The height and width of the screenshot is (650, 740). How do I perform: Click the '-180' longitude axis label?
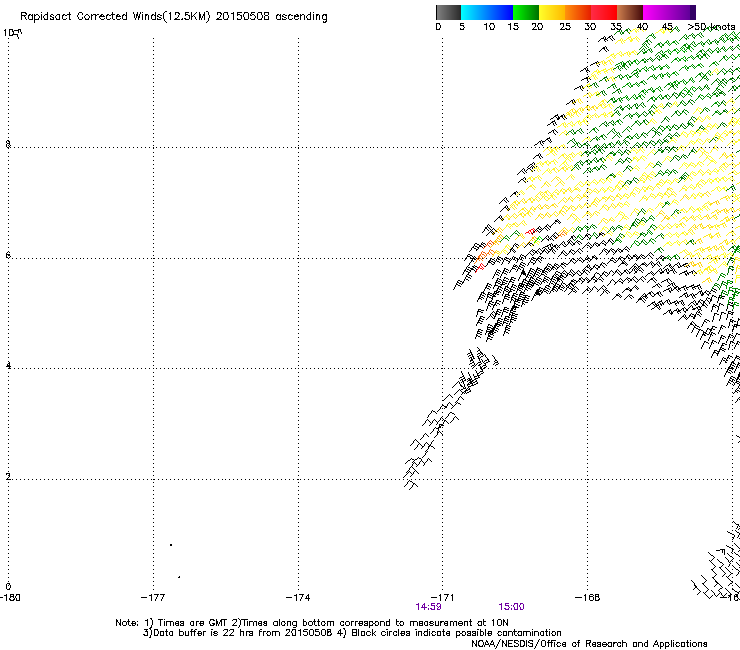10,598
